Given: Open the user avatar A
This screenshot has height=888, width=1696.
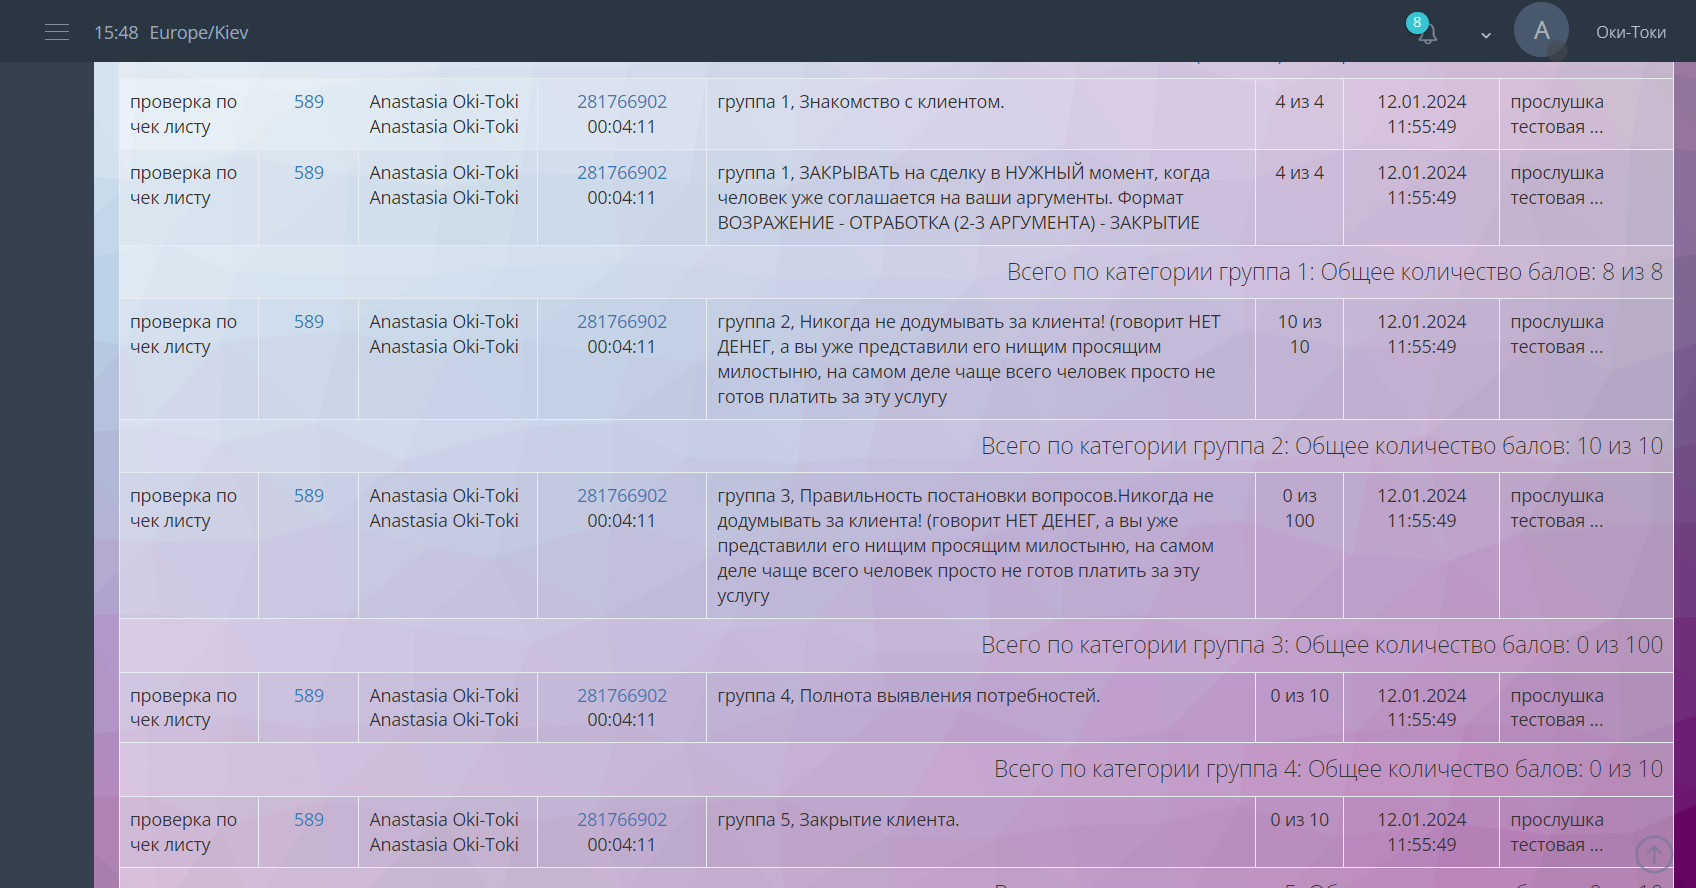Looking at the screenshot, I should [1541, 31].
